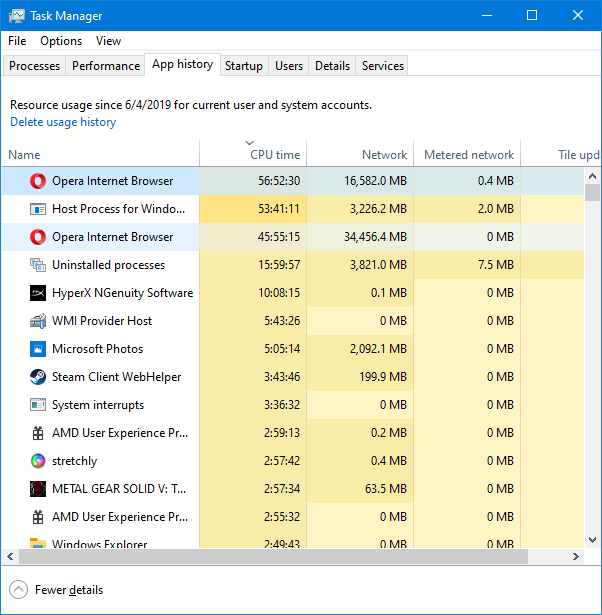Sort by the Network column header
The width and height of the screenshot is (602, 615).
360,153
